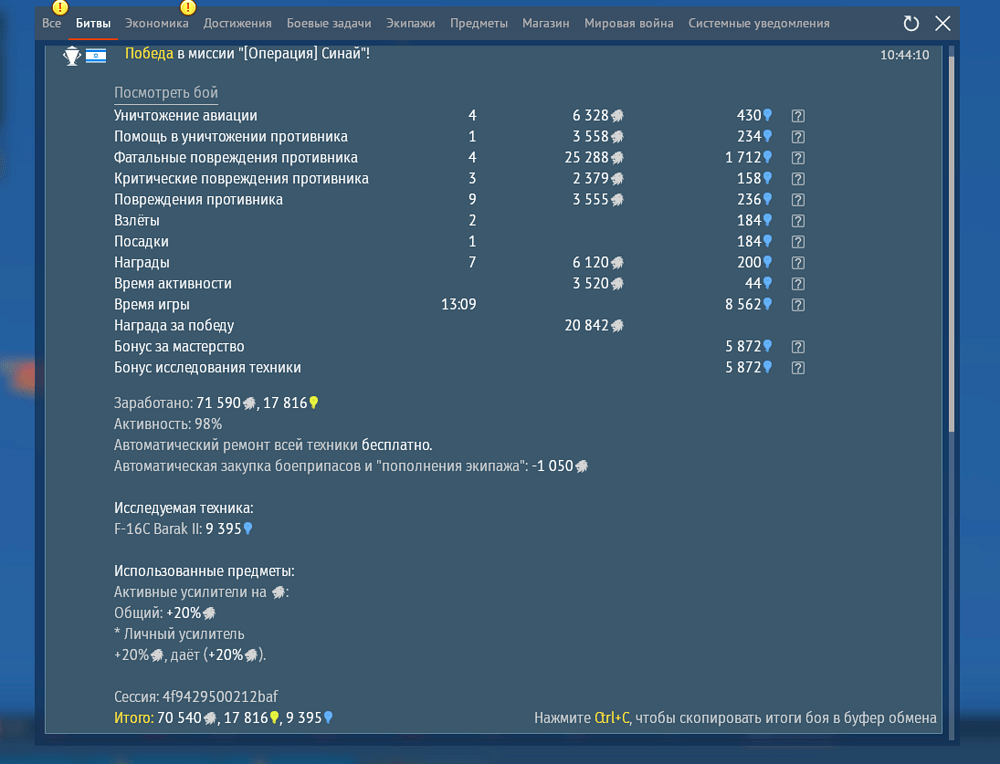The height and width of the screenshot is (764, 1000).
Task: Click the 10:44:10 timestamp
Action: (x=904, y=55)
